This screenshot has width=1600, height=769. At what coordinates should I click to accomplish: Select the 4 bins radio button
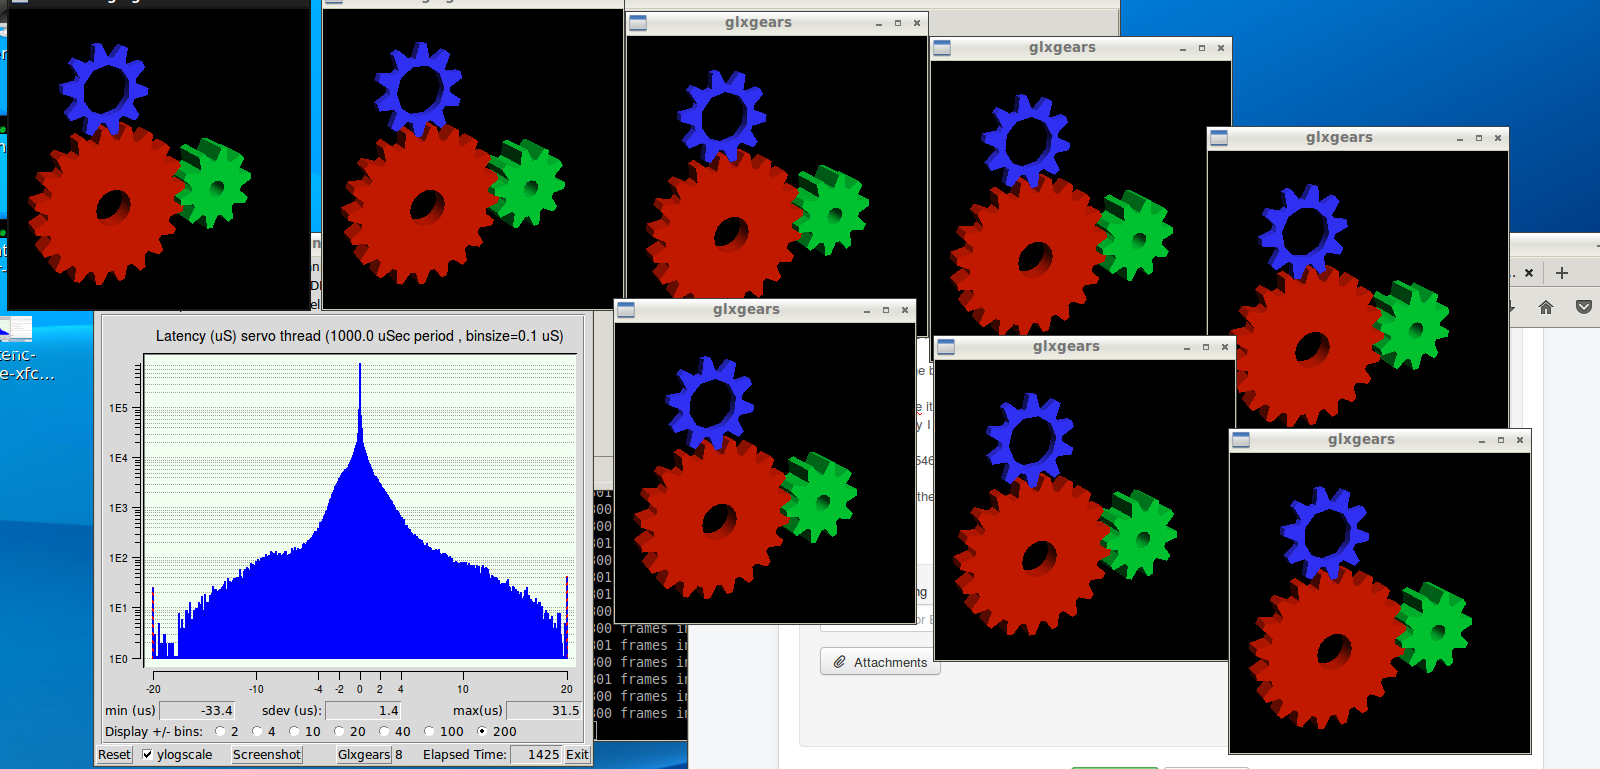(257, 731)
